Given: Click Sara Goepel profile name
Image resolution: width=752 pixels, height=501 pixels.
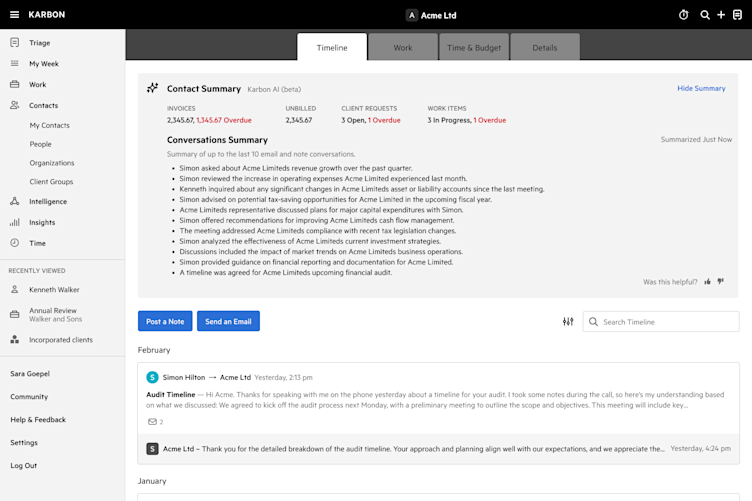Looking at the screenshot, I should pyautogui.click(x=30, y=373).
